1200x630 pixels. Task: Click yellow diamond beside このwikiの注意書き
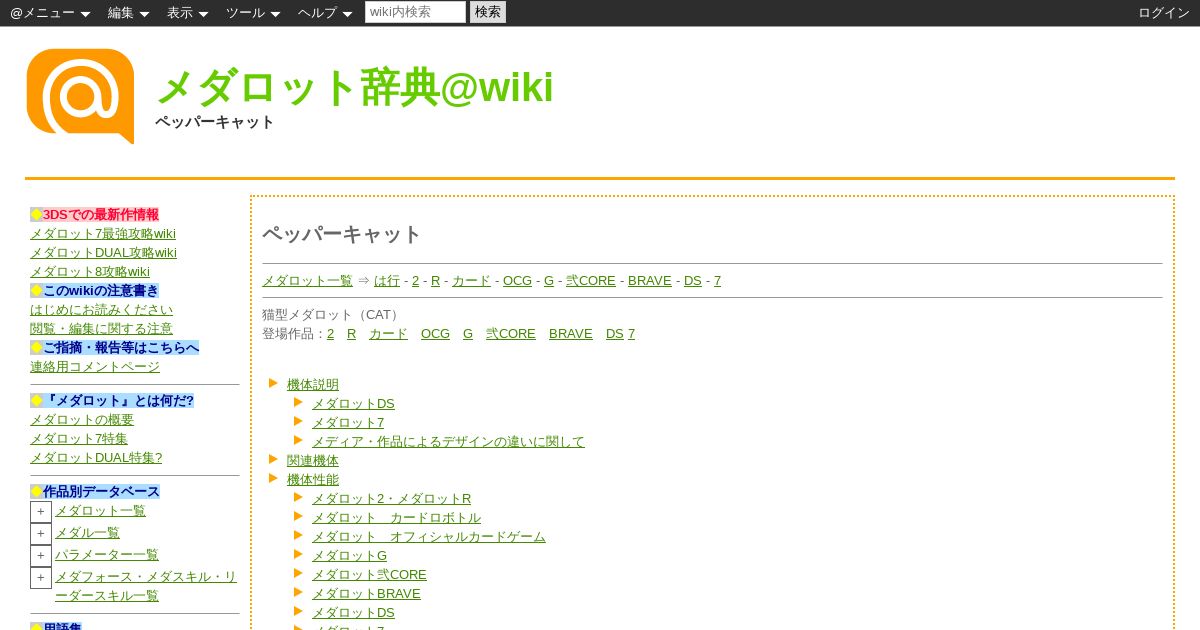pos(36,291)
